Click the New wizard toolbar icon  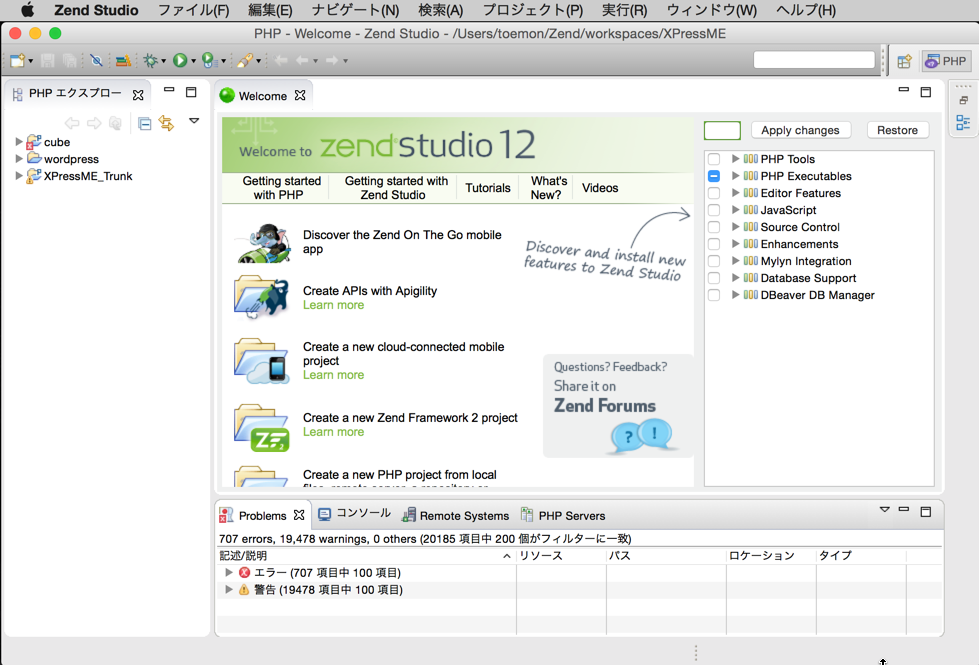click(17, 61)
